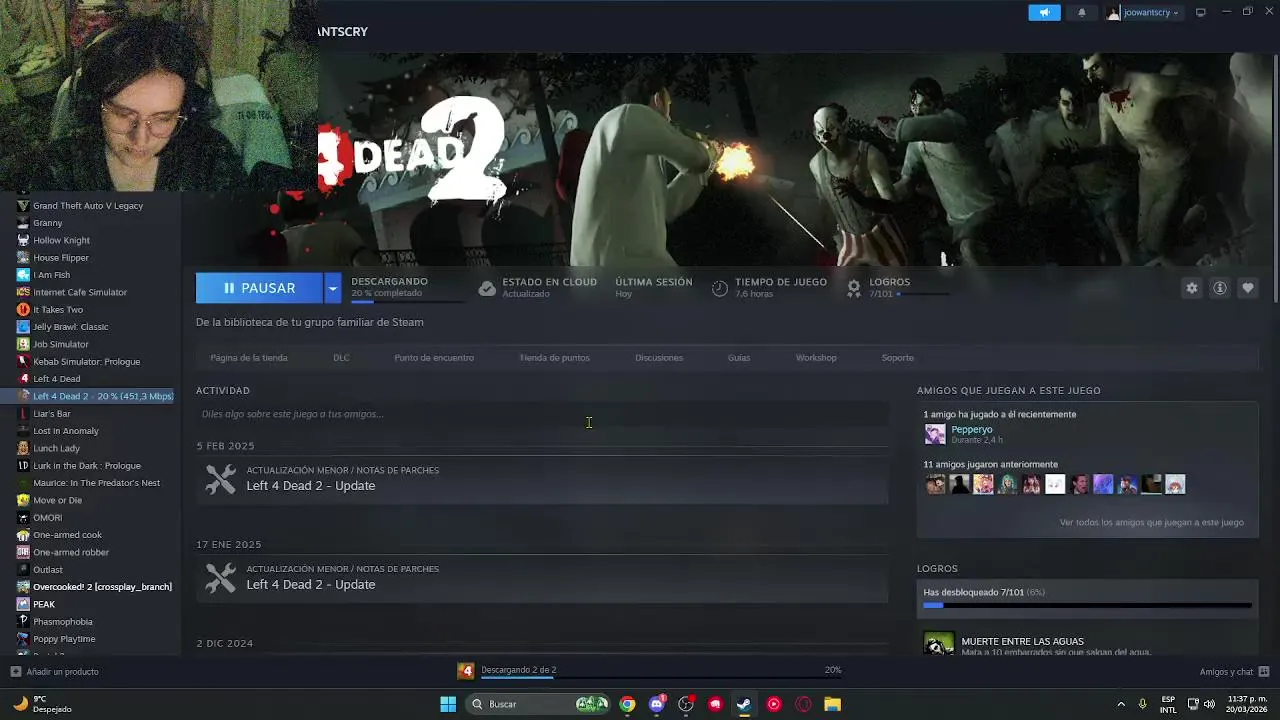Open the Punto de encuentro tab
1280x720 pixels.
[x=434, y=358]
